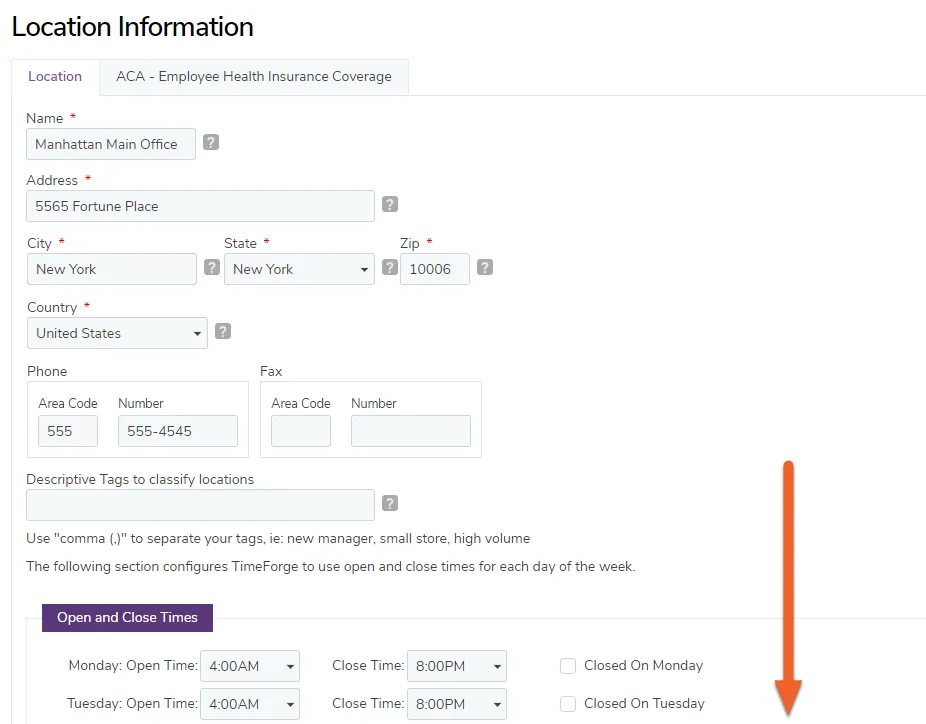
Task: Switch to the Location tab
Action: [55, 77]
